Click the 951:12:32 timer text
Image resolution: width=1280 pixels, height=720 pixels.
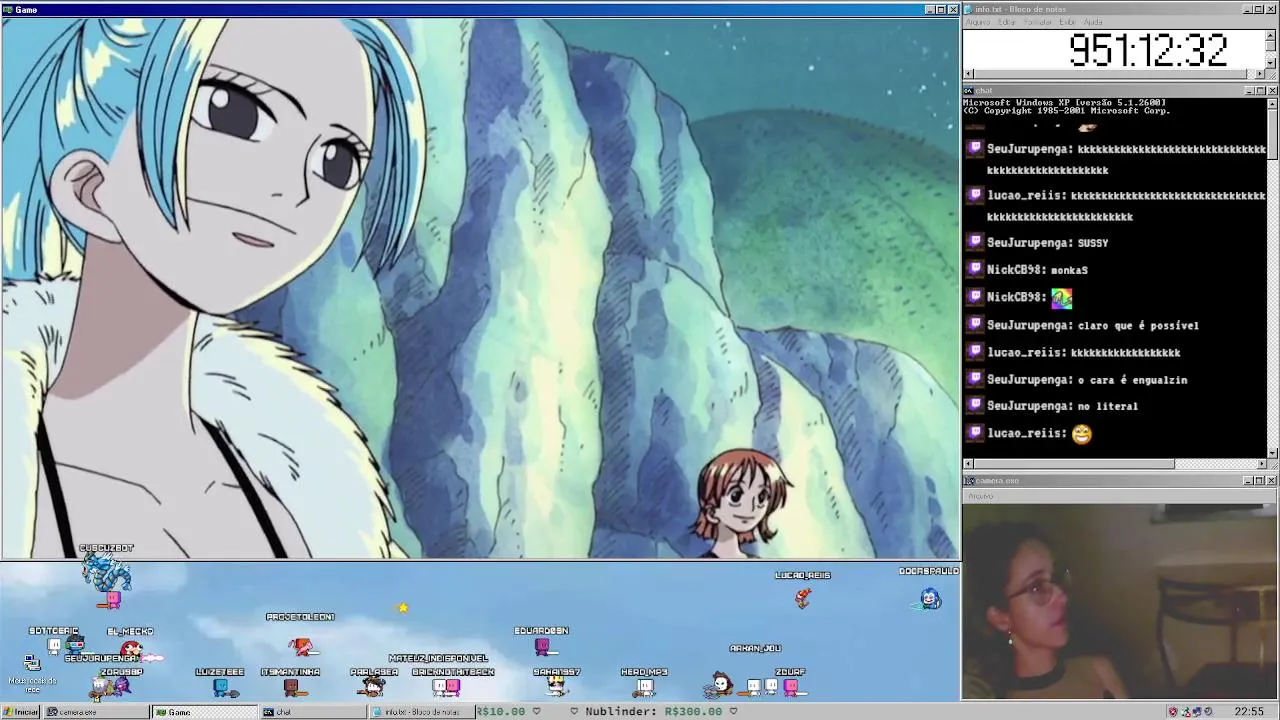click(1148, 50)
